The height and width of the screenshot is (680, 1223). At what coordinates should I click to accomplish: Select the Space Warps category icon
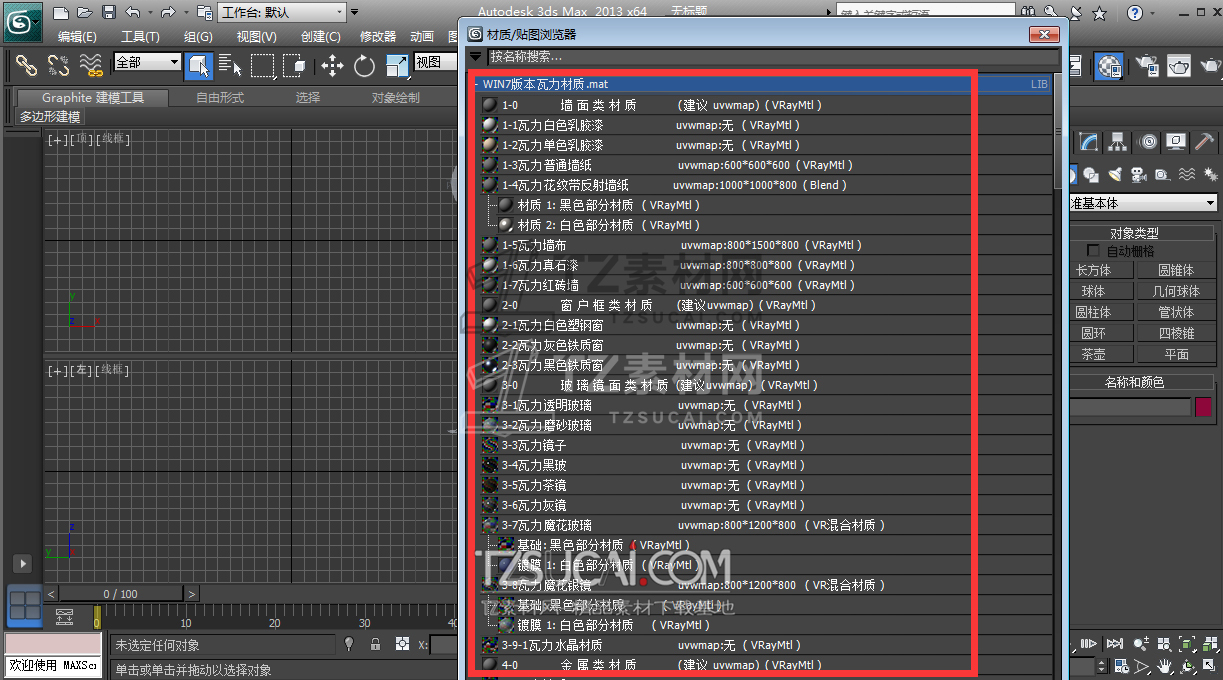[1186, 174]
